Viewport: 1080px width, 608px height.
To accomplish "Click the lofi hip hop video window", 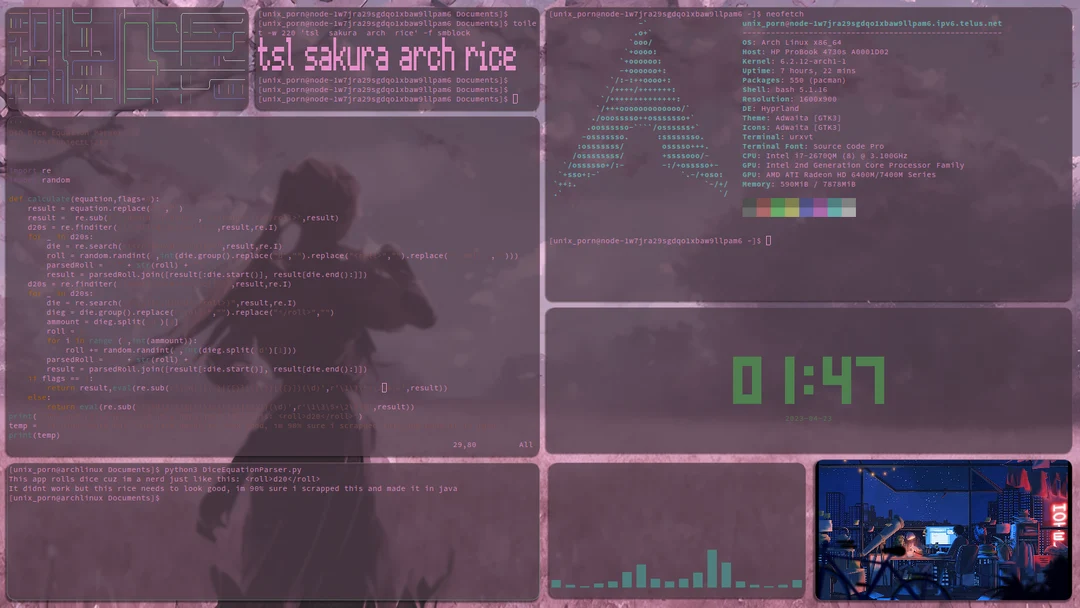I will (944, 530).
